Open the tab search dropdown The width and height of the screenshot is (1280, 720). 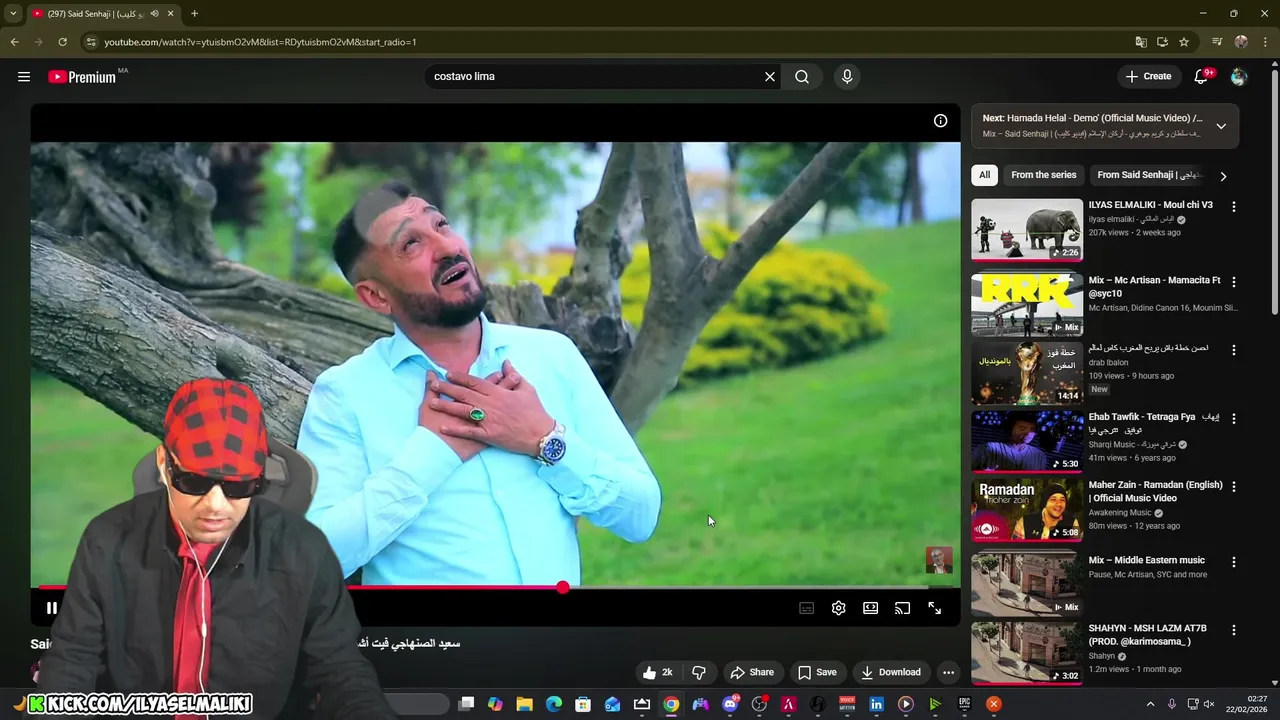click(x=13, y=14)
